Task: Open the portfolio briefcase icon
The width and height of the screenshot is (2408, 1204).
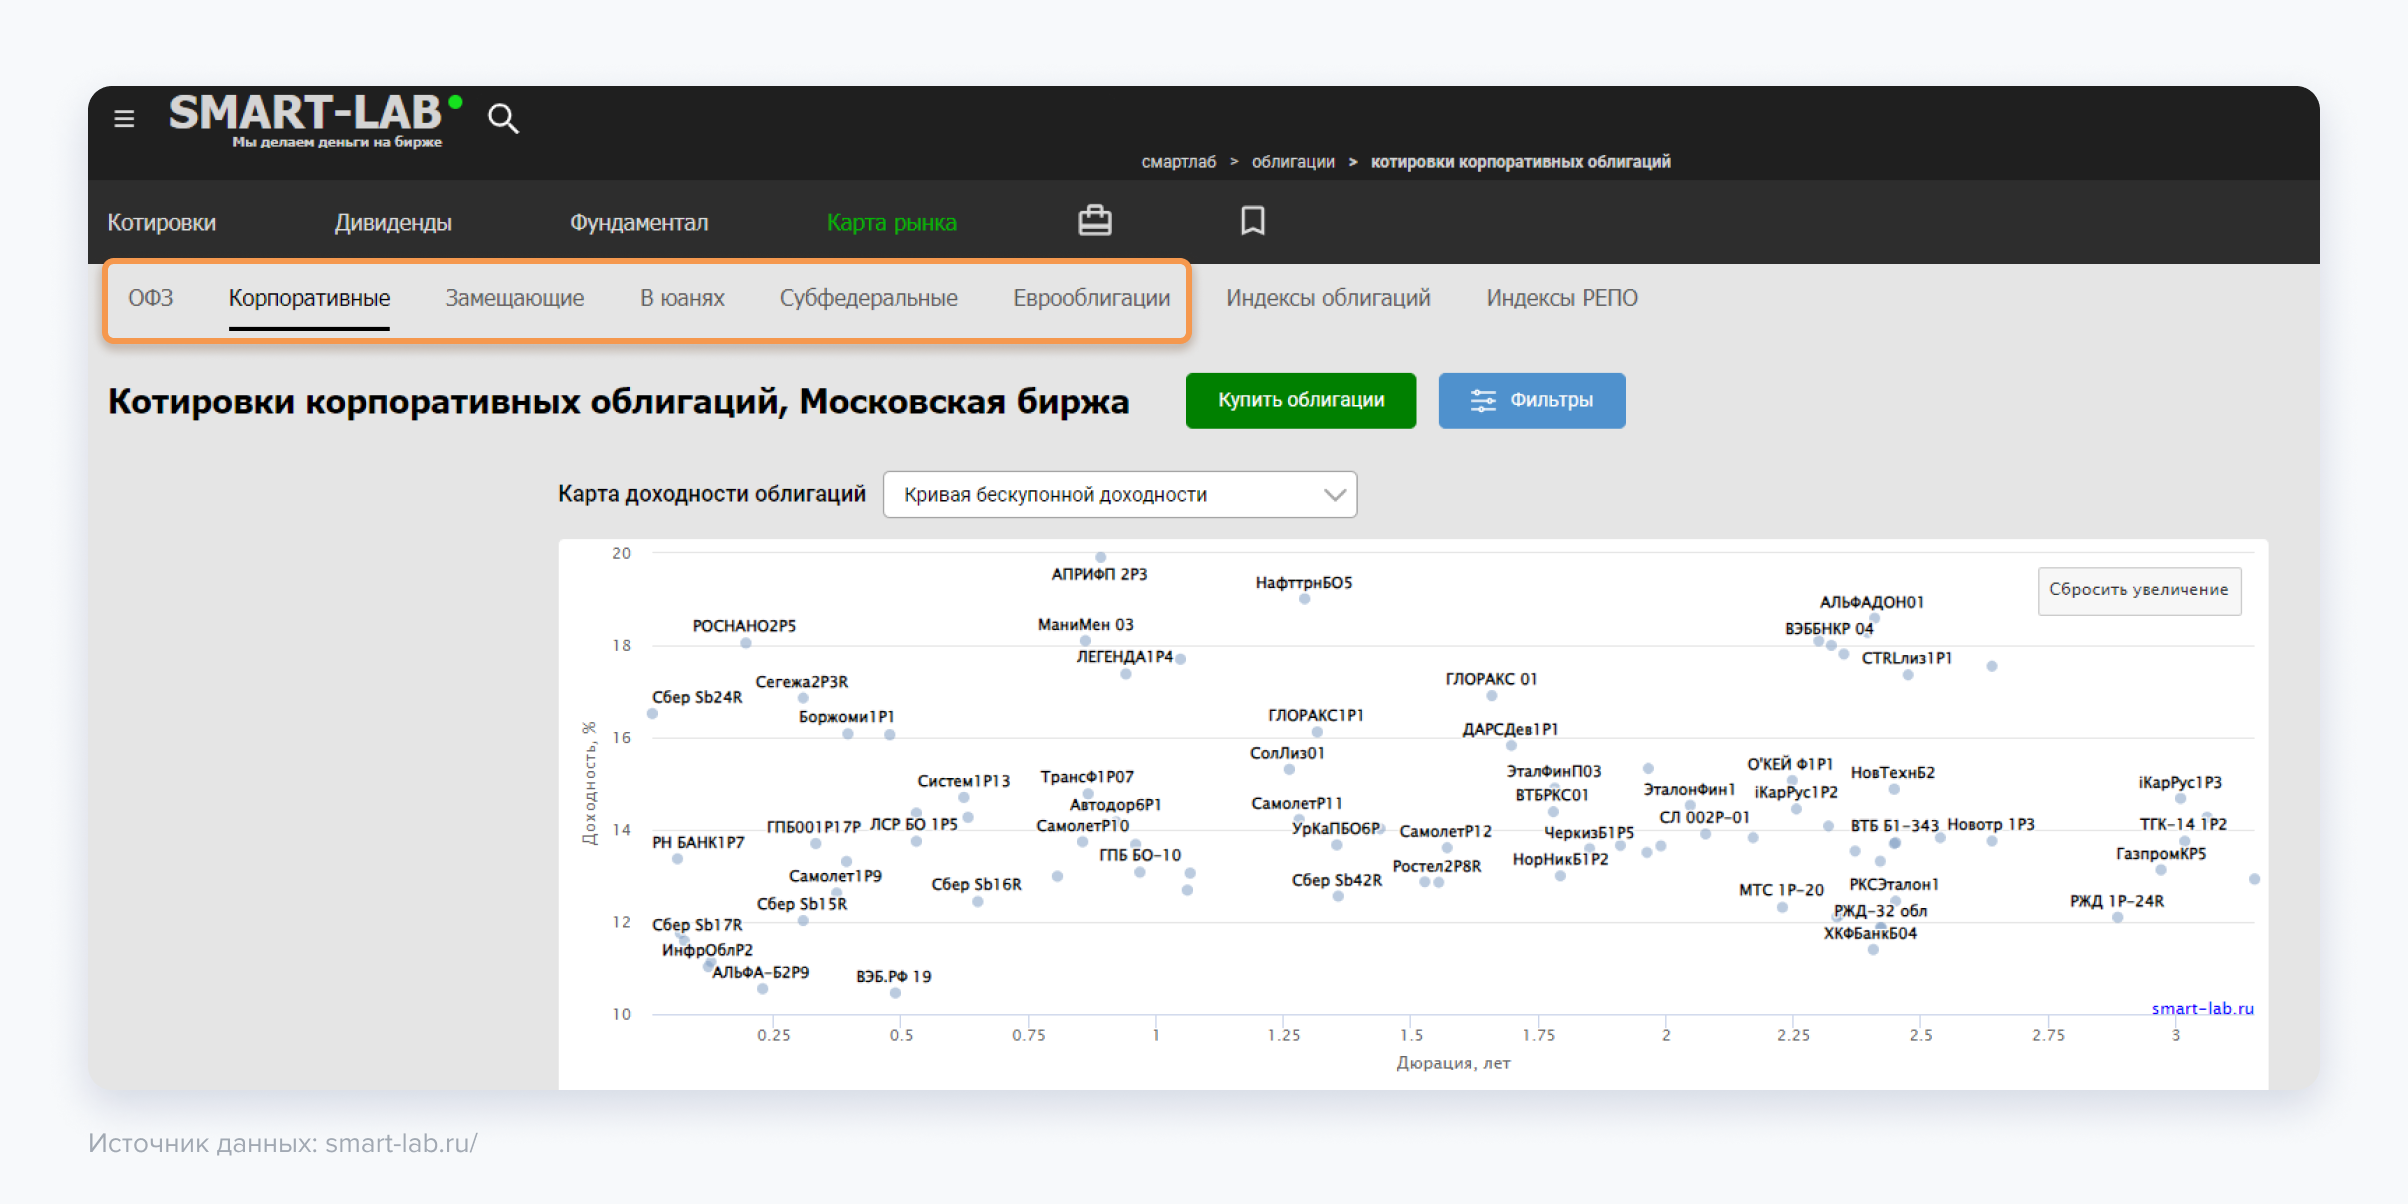Action: [x=1094, y=221]
